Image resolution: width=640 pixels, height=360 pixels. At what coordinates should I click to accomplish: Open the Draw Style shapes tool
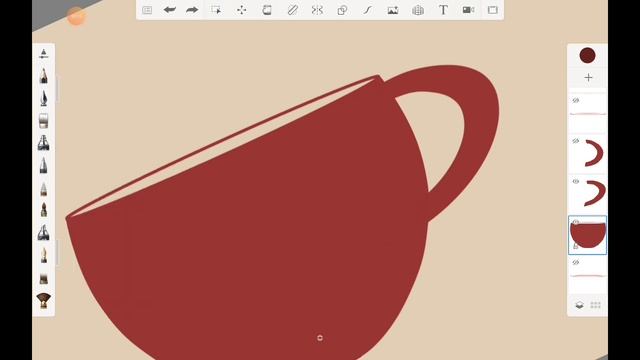(342, 10)
